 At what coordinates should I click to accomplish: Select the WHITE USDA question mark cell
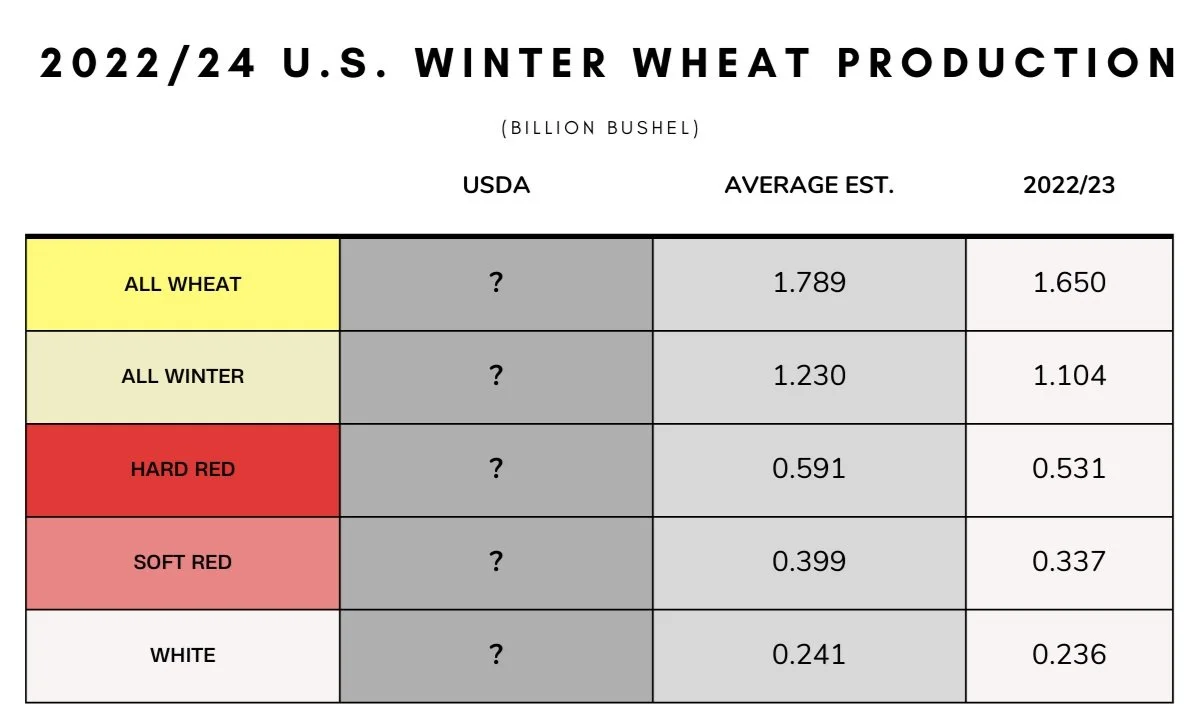[496, 655]
